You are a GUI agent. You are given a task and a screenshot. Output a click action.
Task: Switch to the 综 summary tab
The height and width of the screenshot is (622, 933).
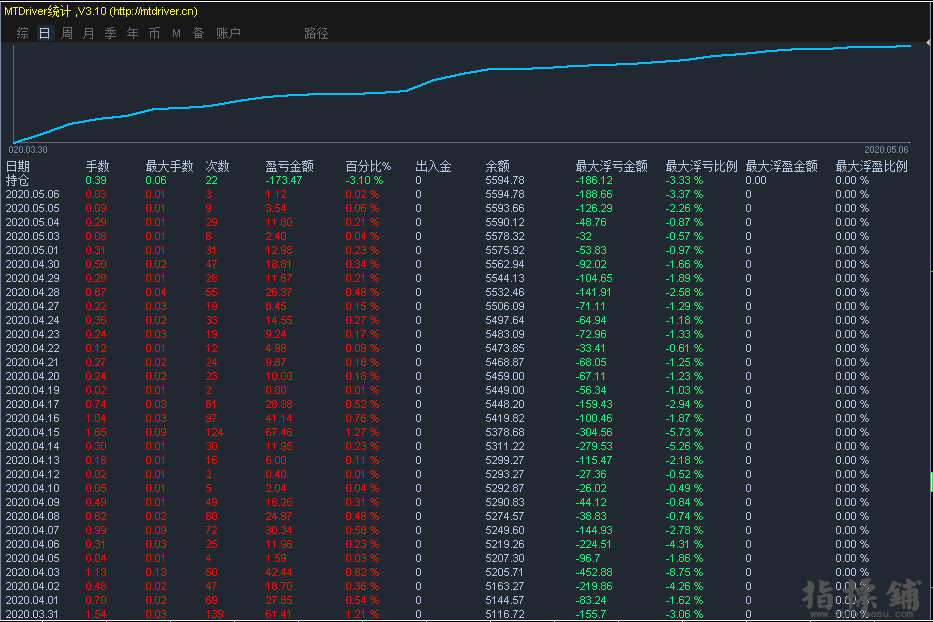[x=23, y=33]
